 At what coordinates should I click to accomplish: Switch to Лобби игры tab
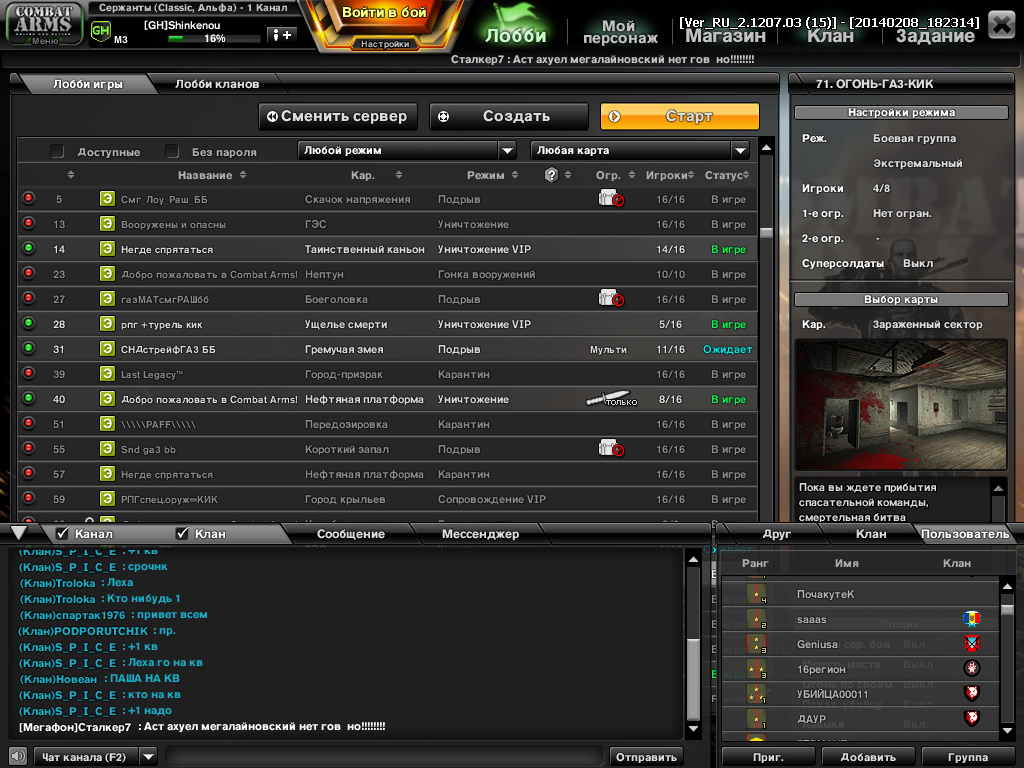(x=88, y=84)
